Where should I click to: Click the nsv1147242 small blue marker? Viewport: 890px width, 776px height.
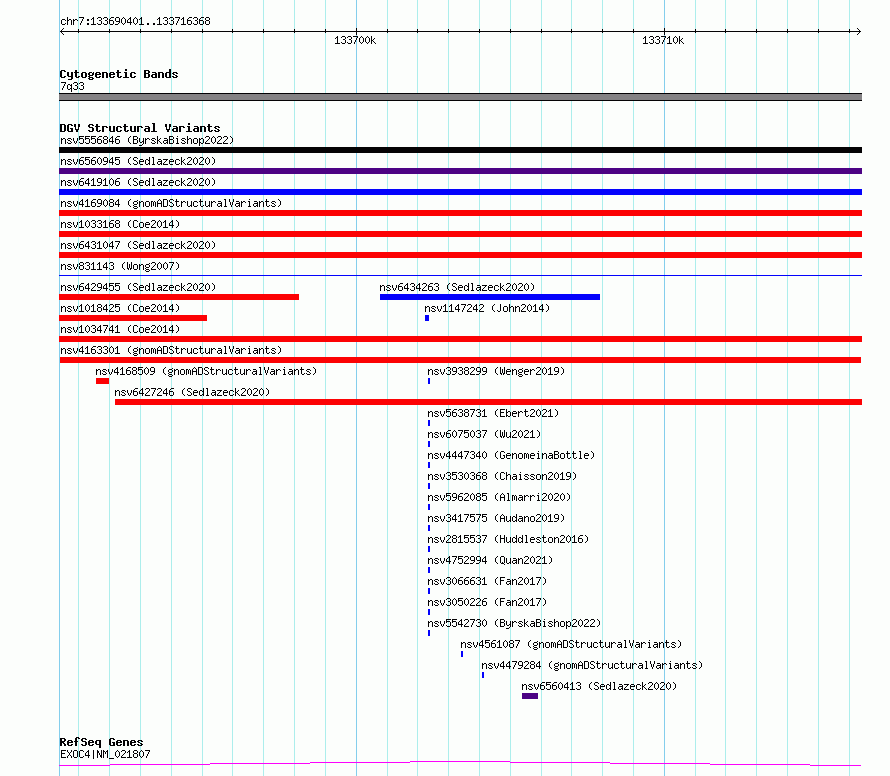(427, 318)
